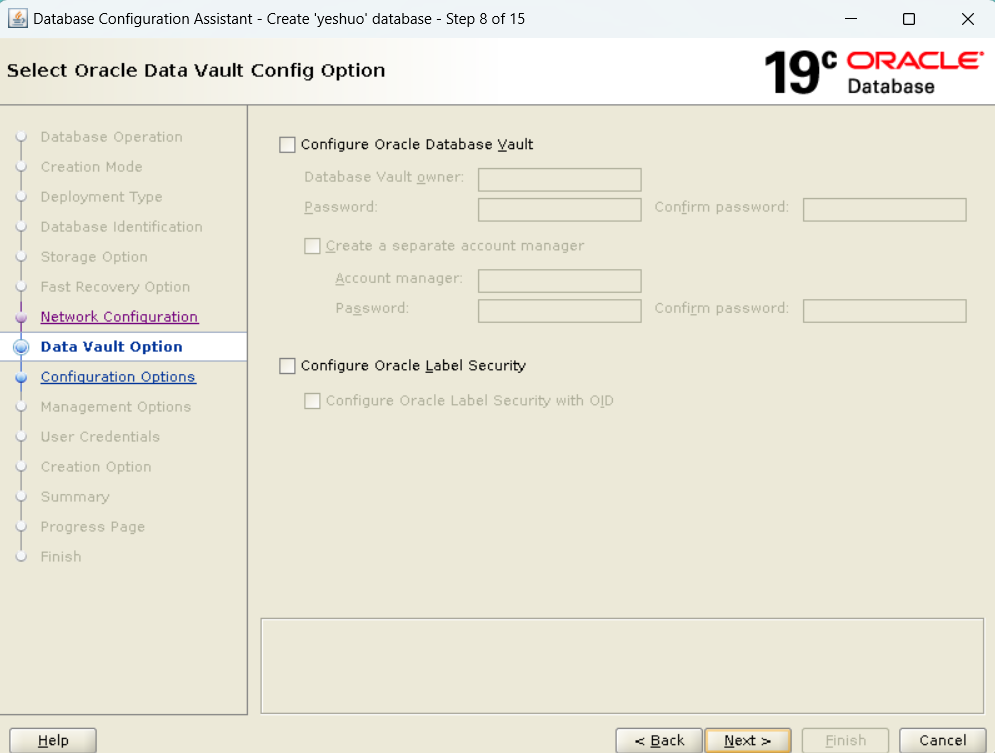Viewport: 995px width, 753px height.
Task: Tick Create a separate account manager
Action: [312, 246]
